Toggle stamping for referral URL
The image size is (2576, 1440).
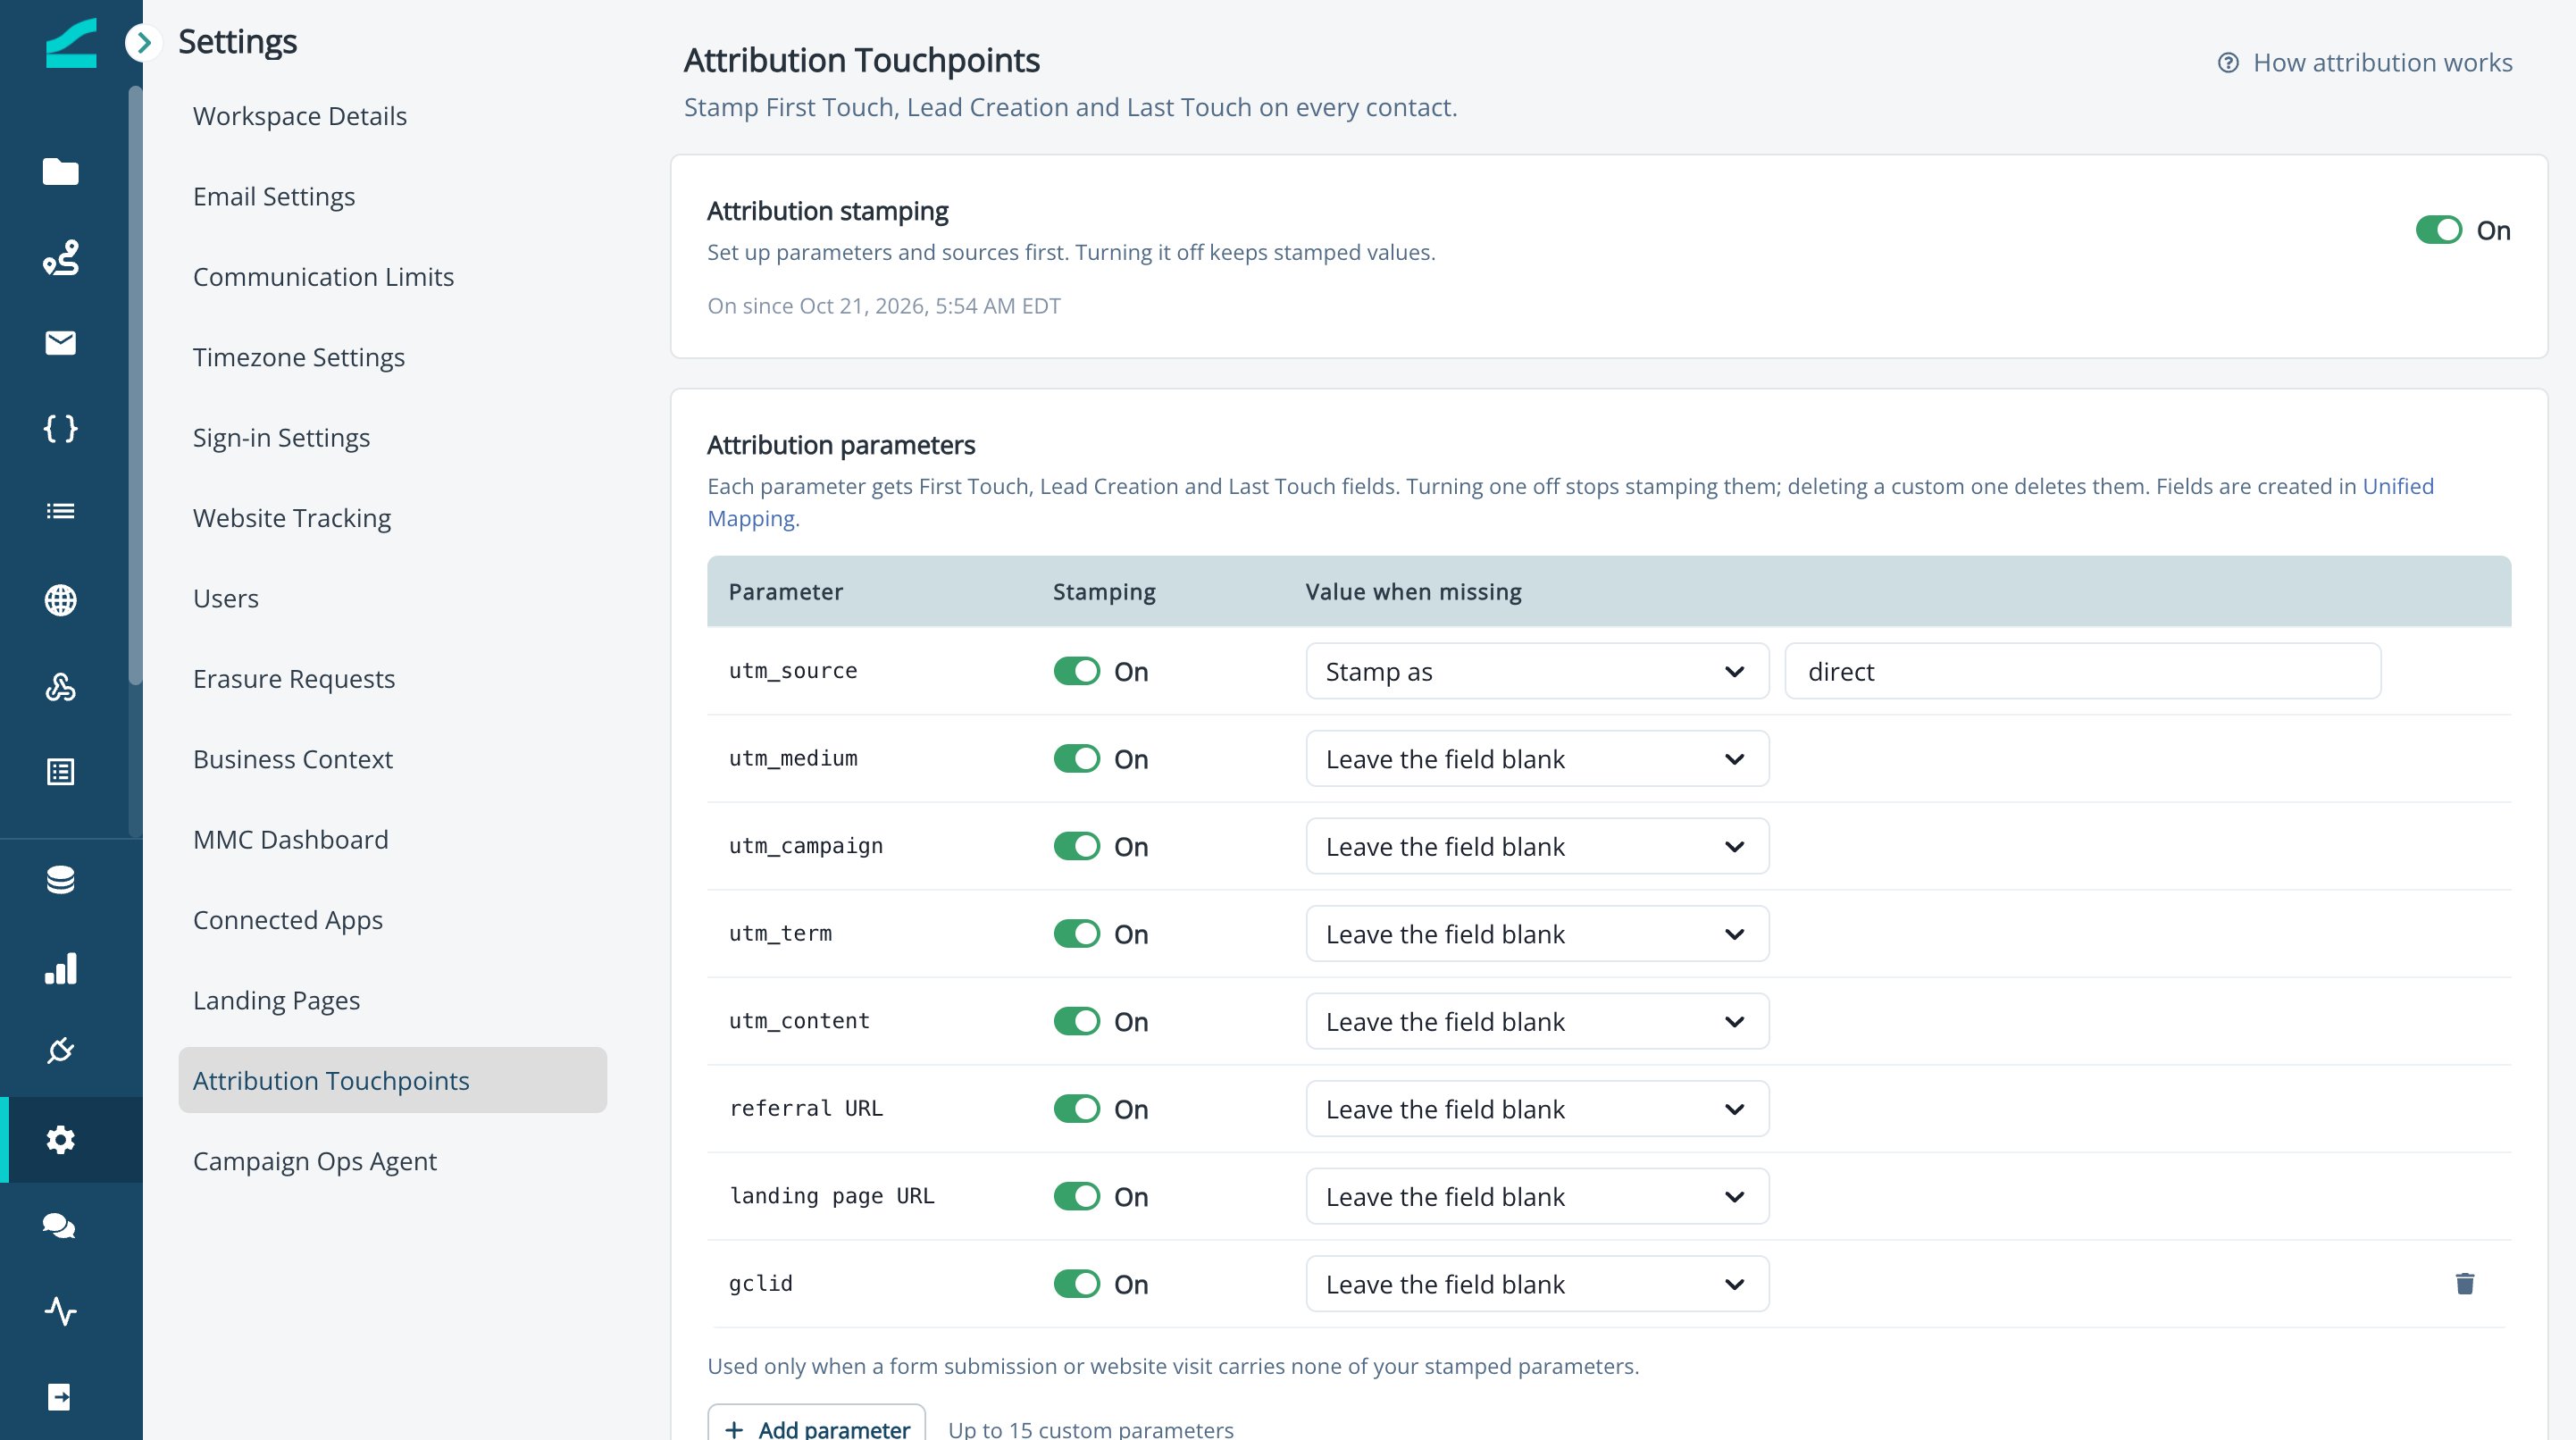[1077, 1109]
